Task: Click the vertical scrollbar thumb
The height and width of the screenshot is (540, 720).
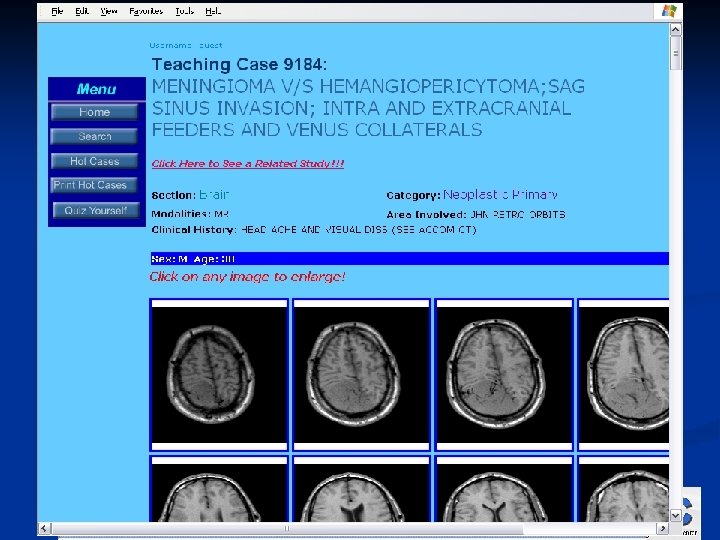Action: (675, 53)
